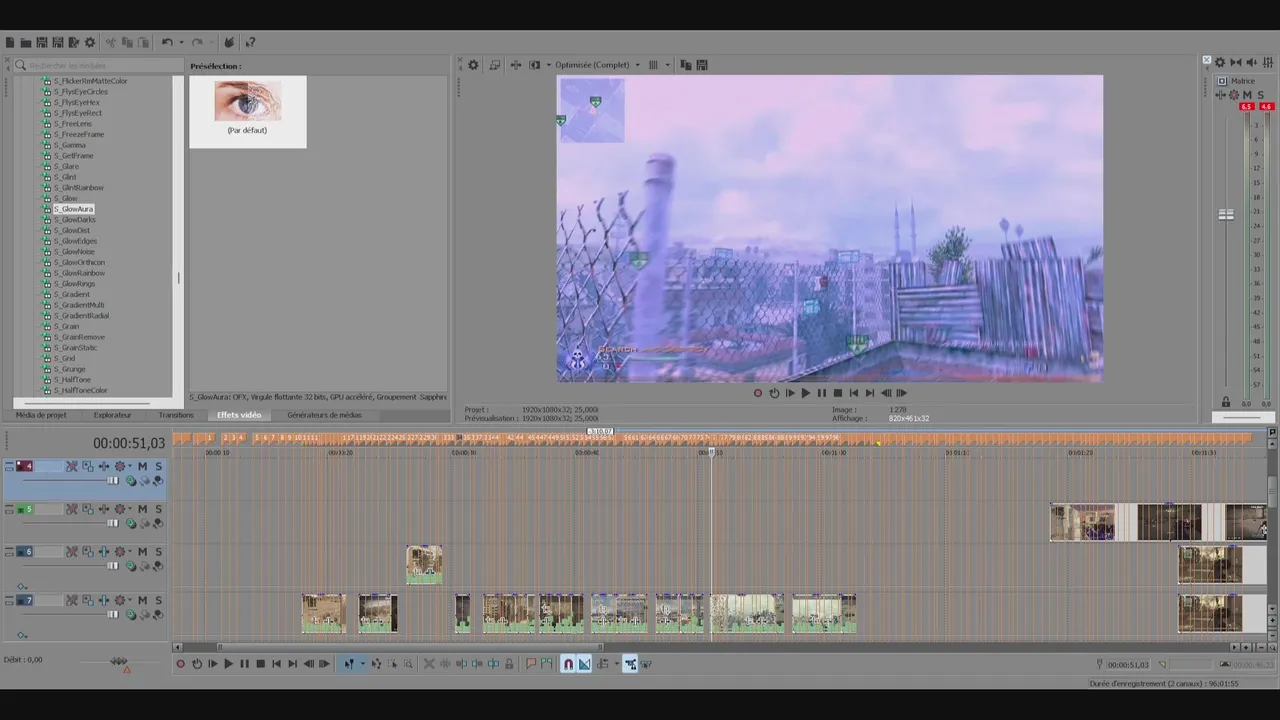Screen dimensions: 1280x720
Task: Open compositing mode on track 6
Action: [131, 566]
